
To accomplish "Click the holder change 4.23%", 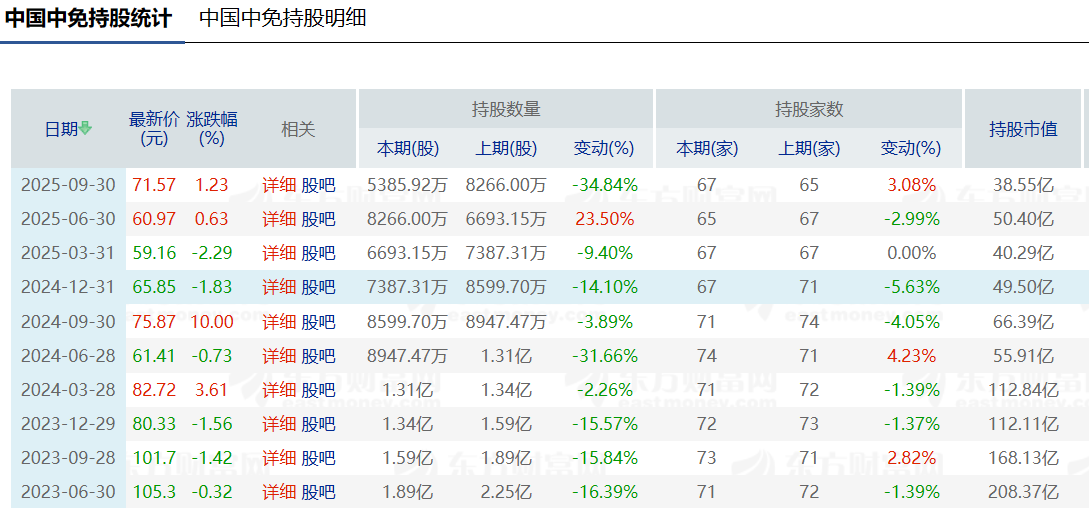I will click(x=911, y=356).
